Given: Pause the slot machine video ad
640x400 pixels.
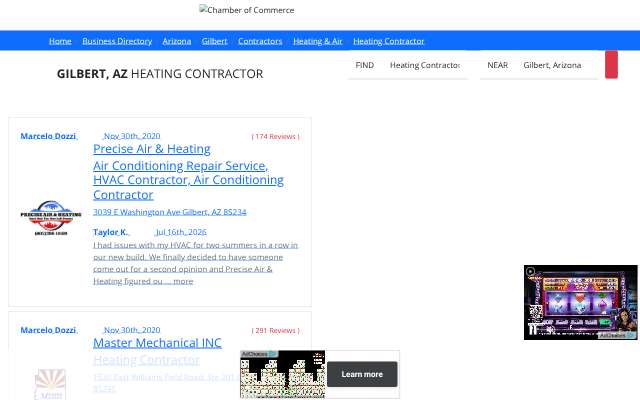Looking at the screenshot, I should point(532,329).
